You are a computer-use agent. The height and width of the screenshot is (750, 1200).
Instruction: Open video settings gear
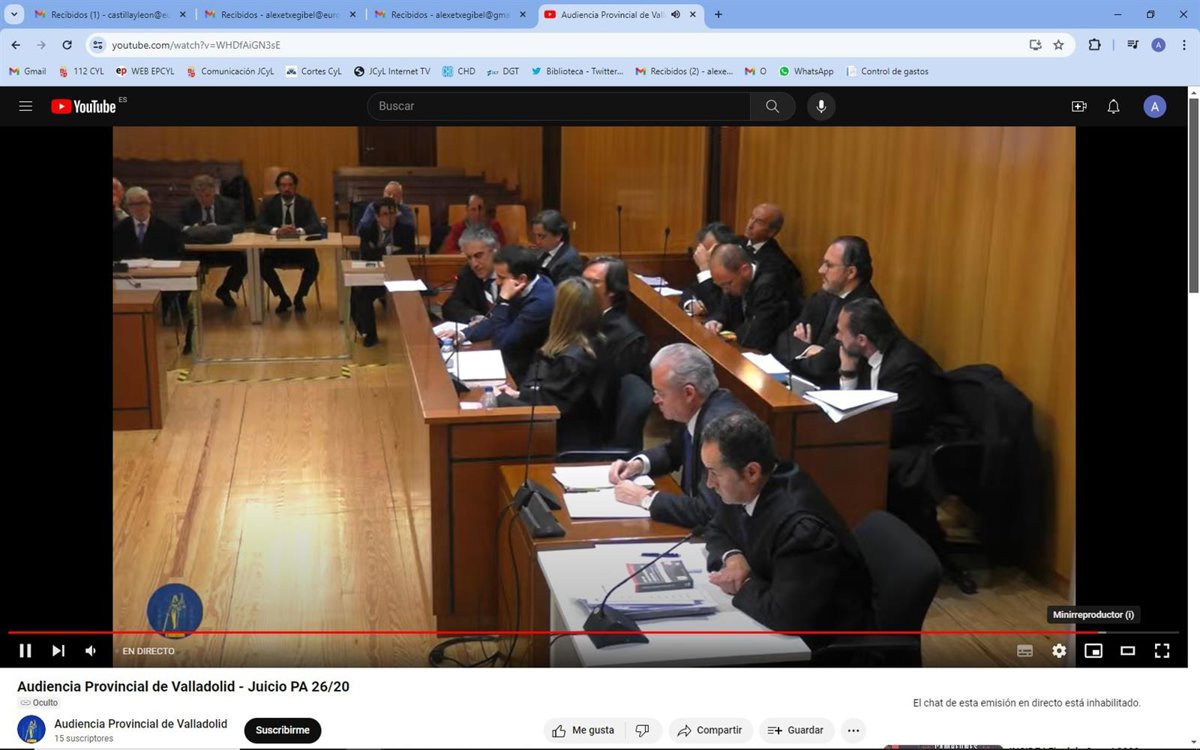[1059, 651]
